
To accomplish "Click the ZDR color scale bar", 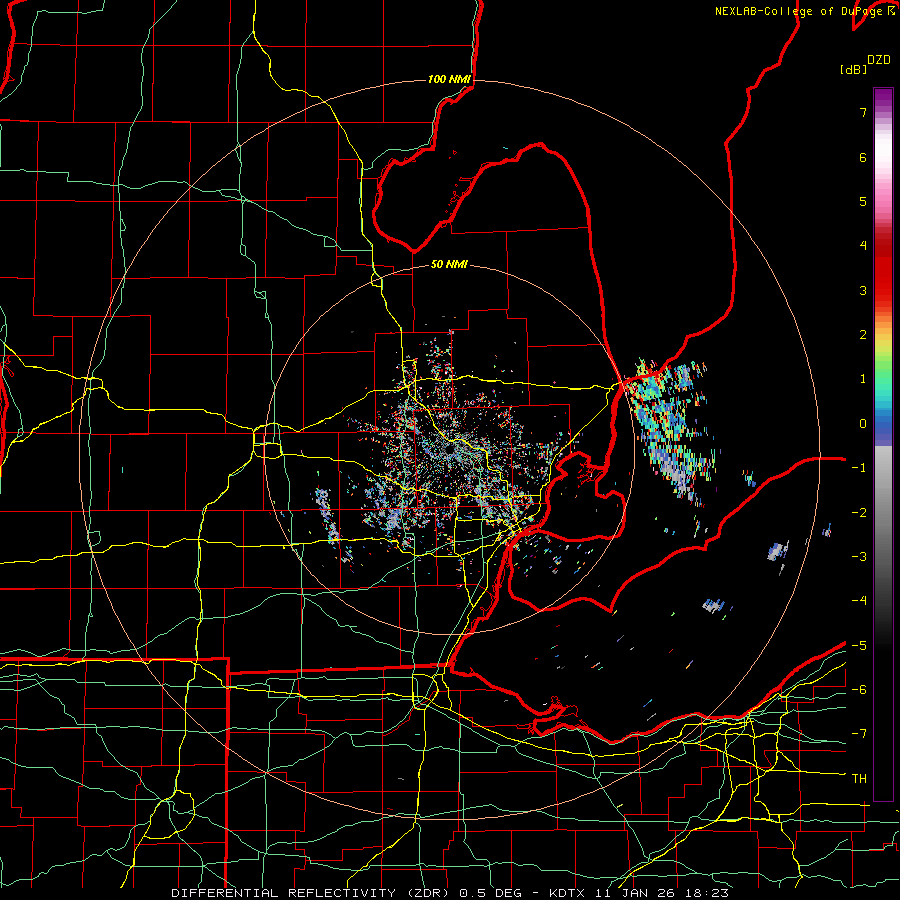I will click(883, 444).
